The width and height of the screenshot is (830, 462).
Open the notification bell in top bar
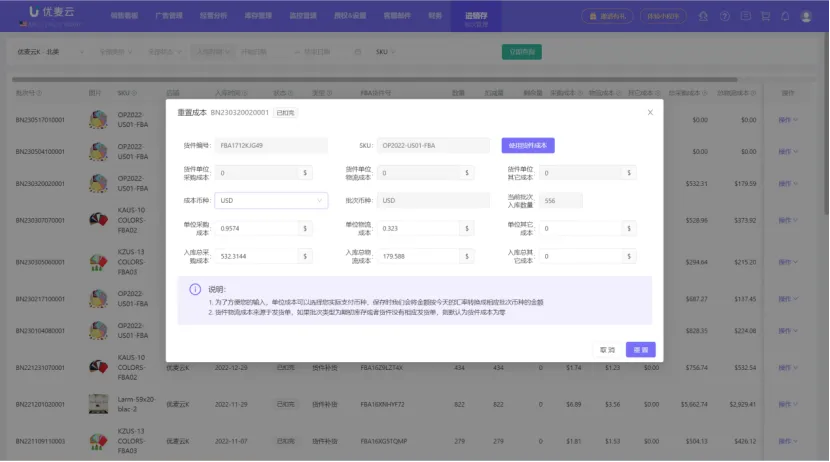point(785,16)
